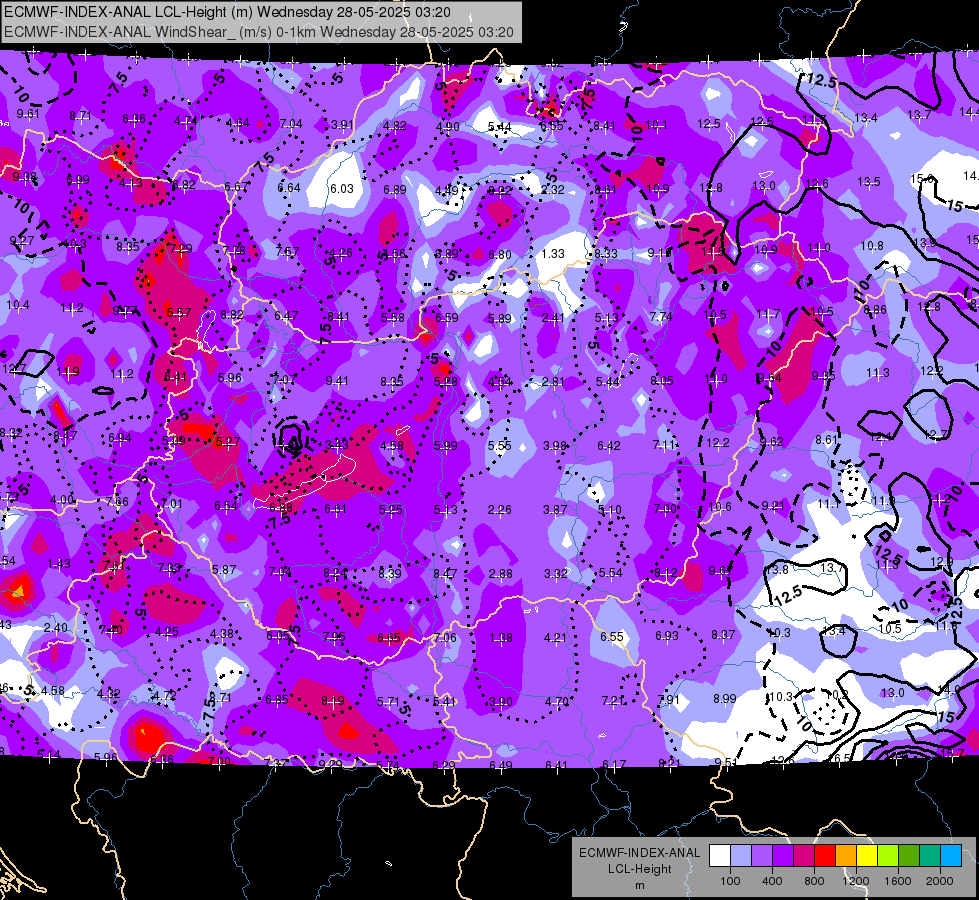This screenshot has height=900, width=979.
Task: Click the grid value 3.98
Action: (x=554, y=445)
